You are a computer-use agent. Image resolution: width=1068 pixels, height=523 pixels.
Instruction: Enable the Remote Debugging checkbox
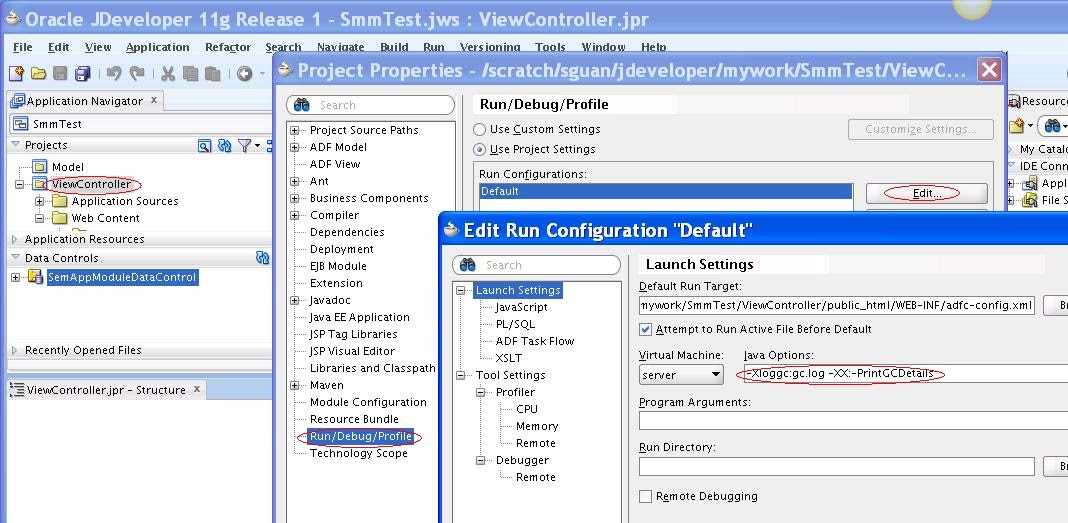[x=645, y=496]
